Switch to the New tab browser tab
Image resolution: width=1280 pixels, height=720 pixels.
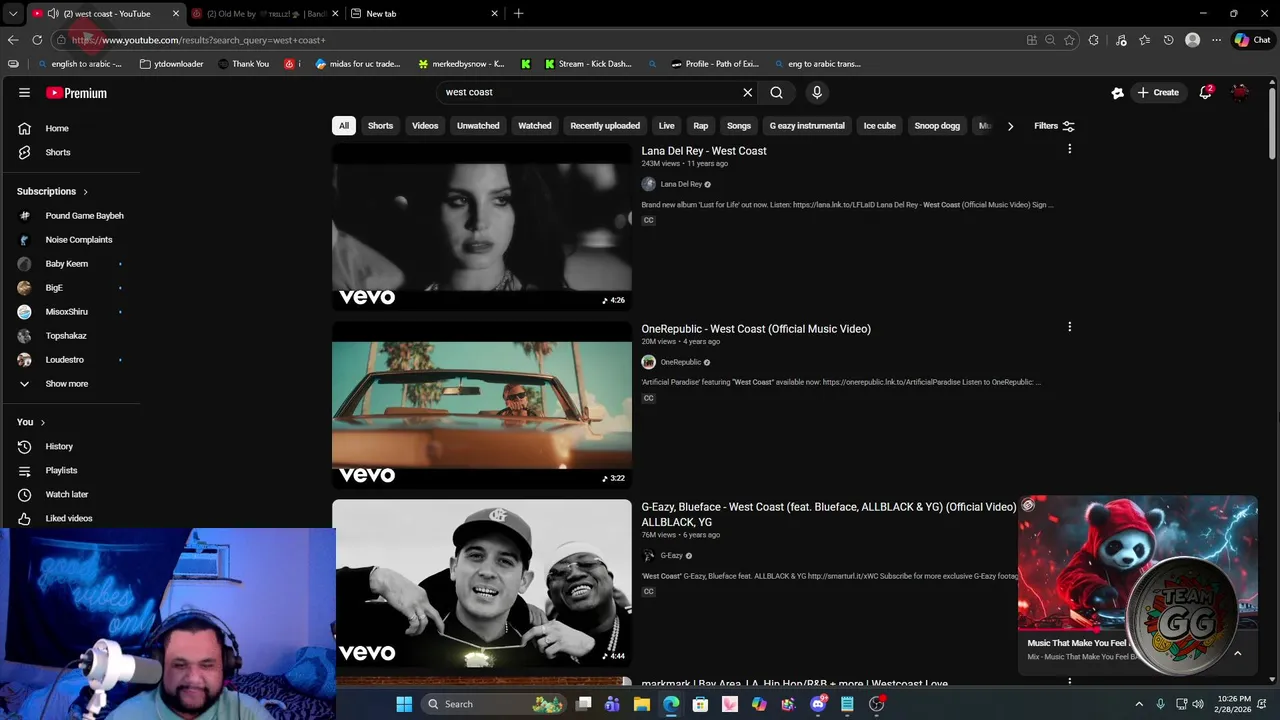pos(425,14)
